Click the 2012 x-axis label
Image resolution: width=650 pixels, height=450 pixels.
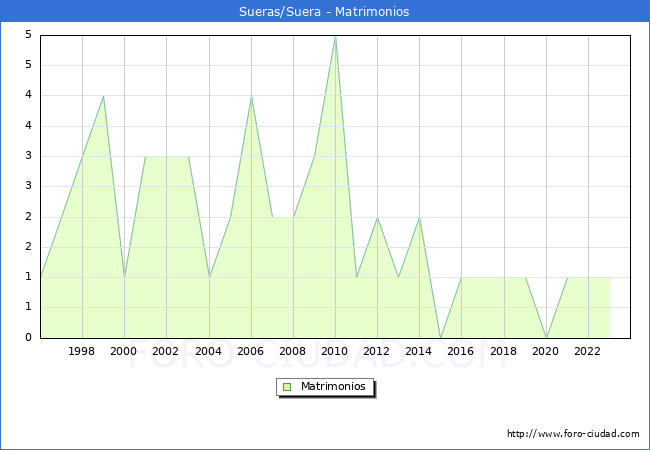point(376,351)
